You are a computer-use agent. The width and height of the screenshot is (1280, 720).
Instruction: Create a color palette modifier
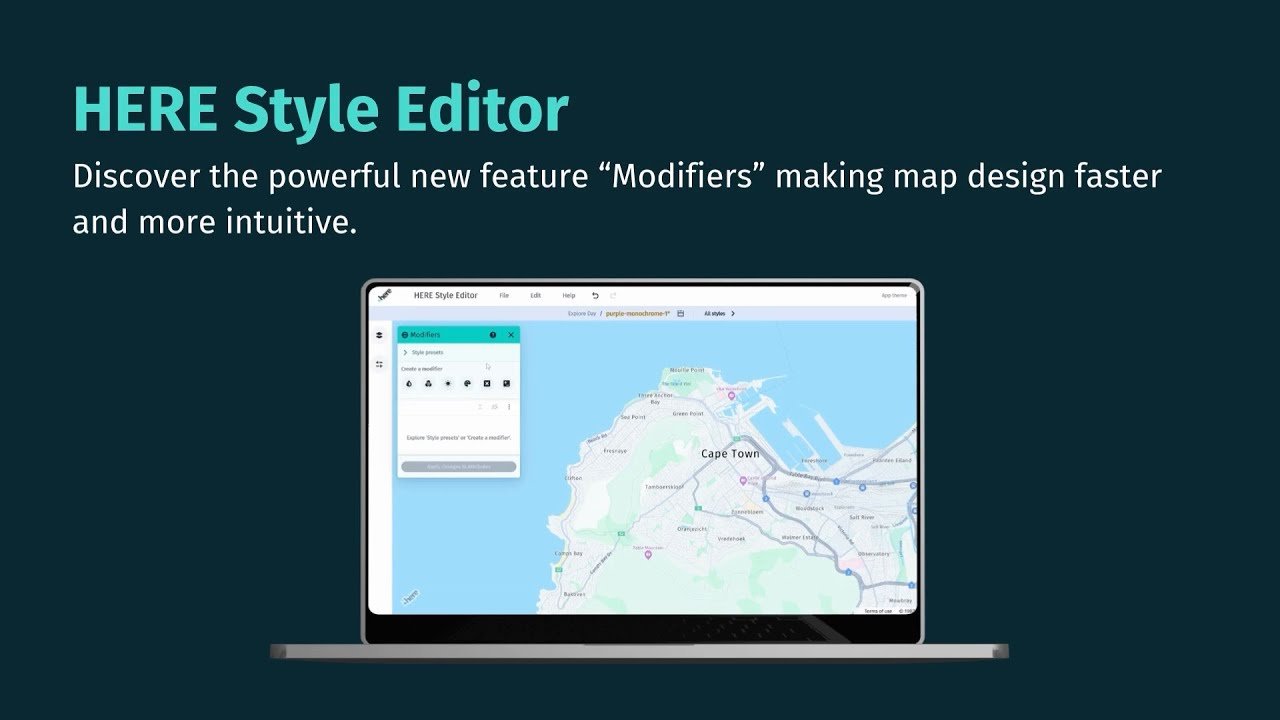tap(467, 383)
